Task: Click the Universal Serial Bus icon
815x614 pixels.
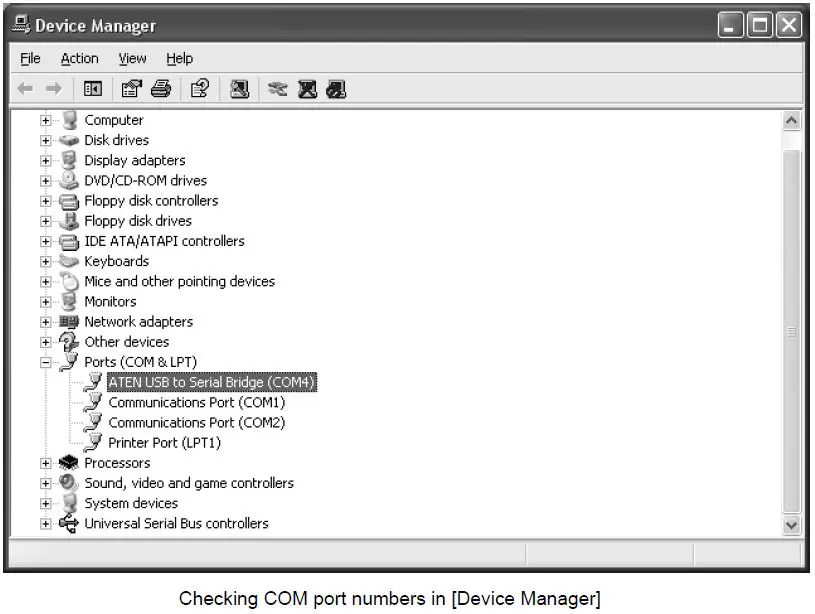Action: (69, 524)
